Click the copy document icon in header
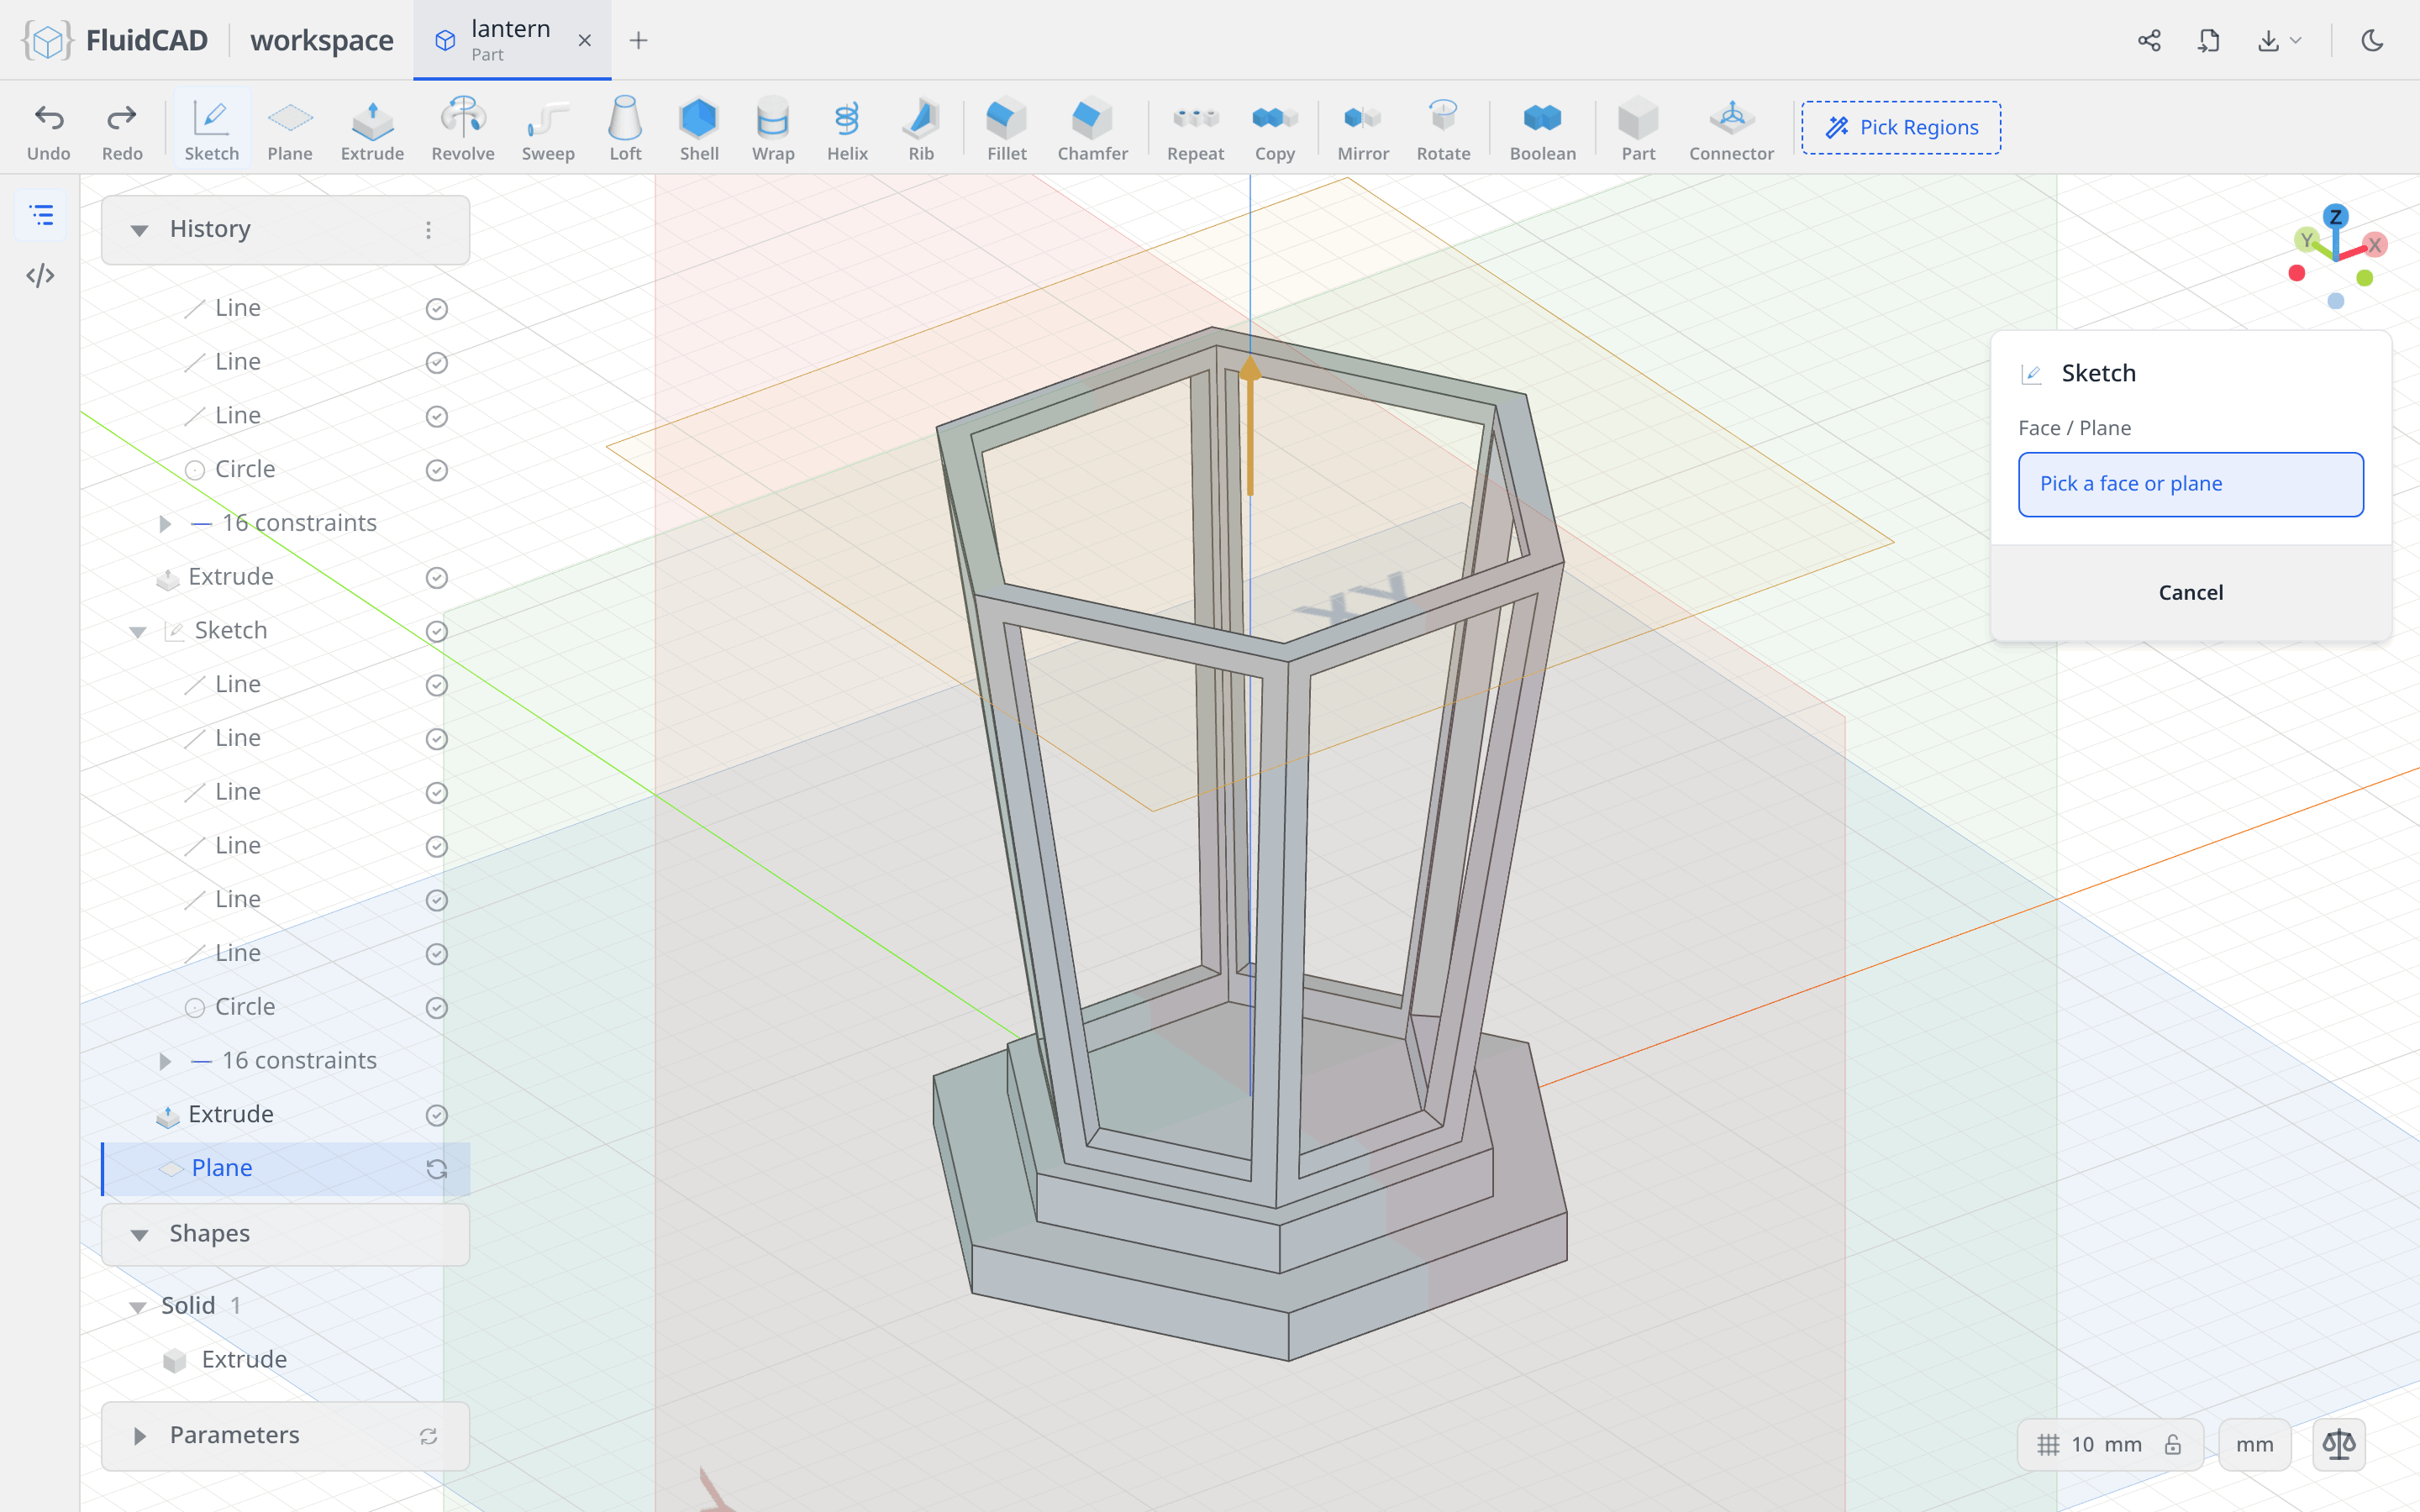 pyautogui.click(x=2209, y=40)
